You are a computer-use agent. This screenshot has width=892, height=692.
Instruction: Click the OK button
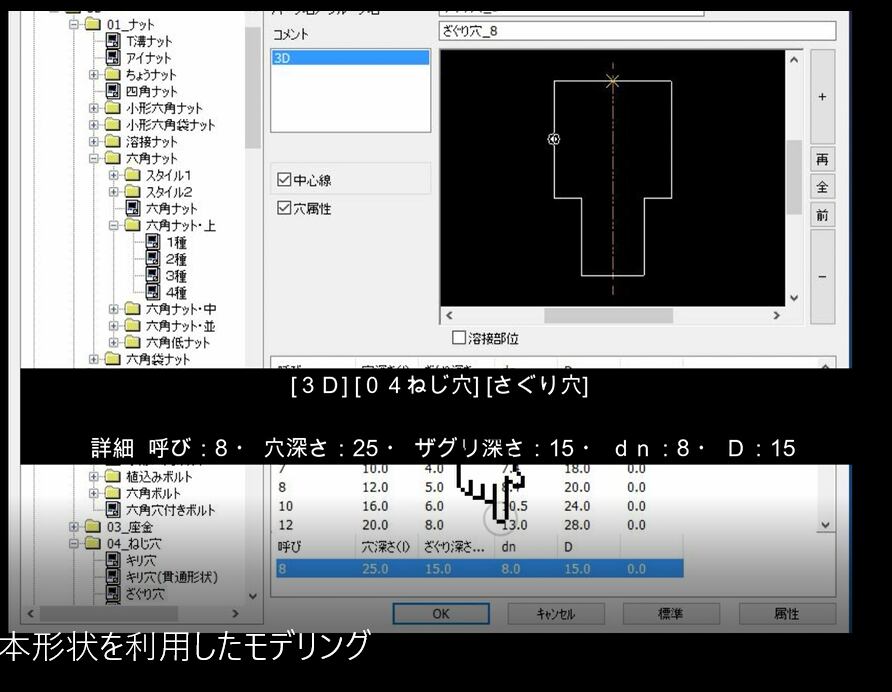tap(440, 614)
